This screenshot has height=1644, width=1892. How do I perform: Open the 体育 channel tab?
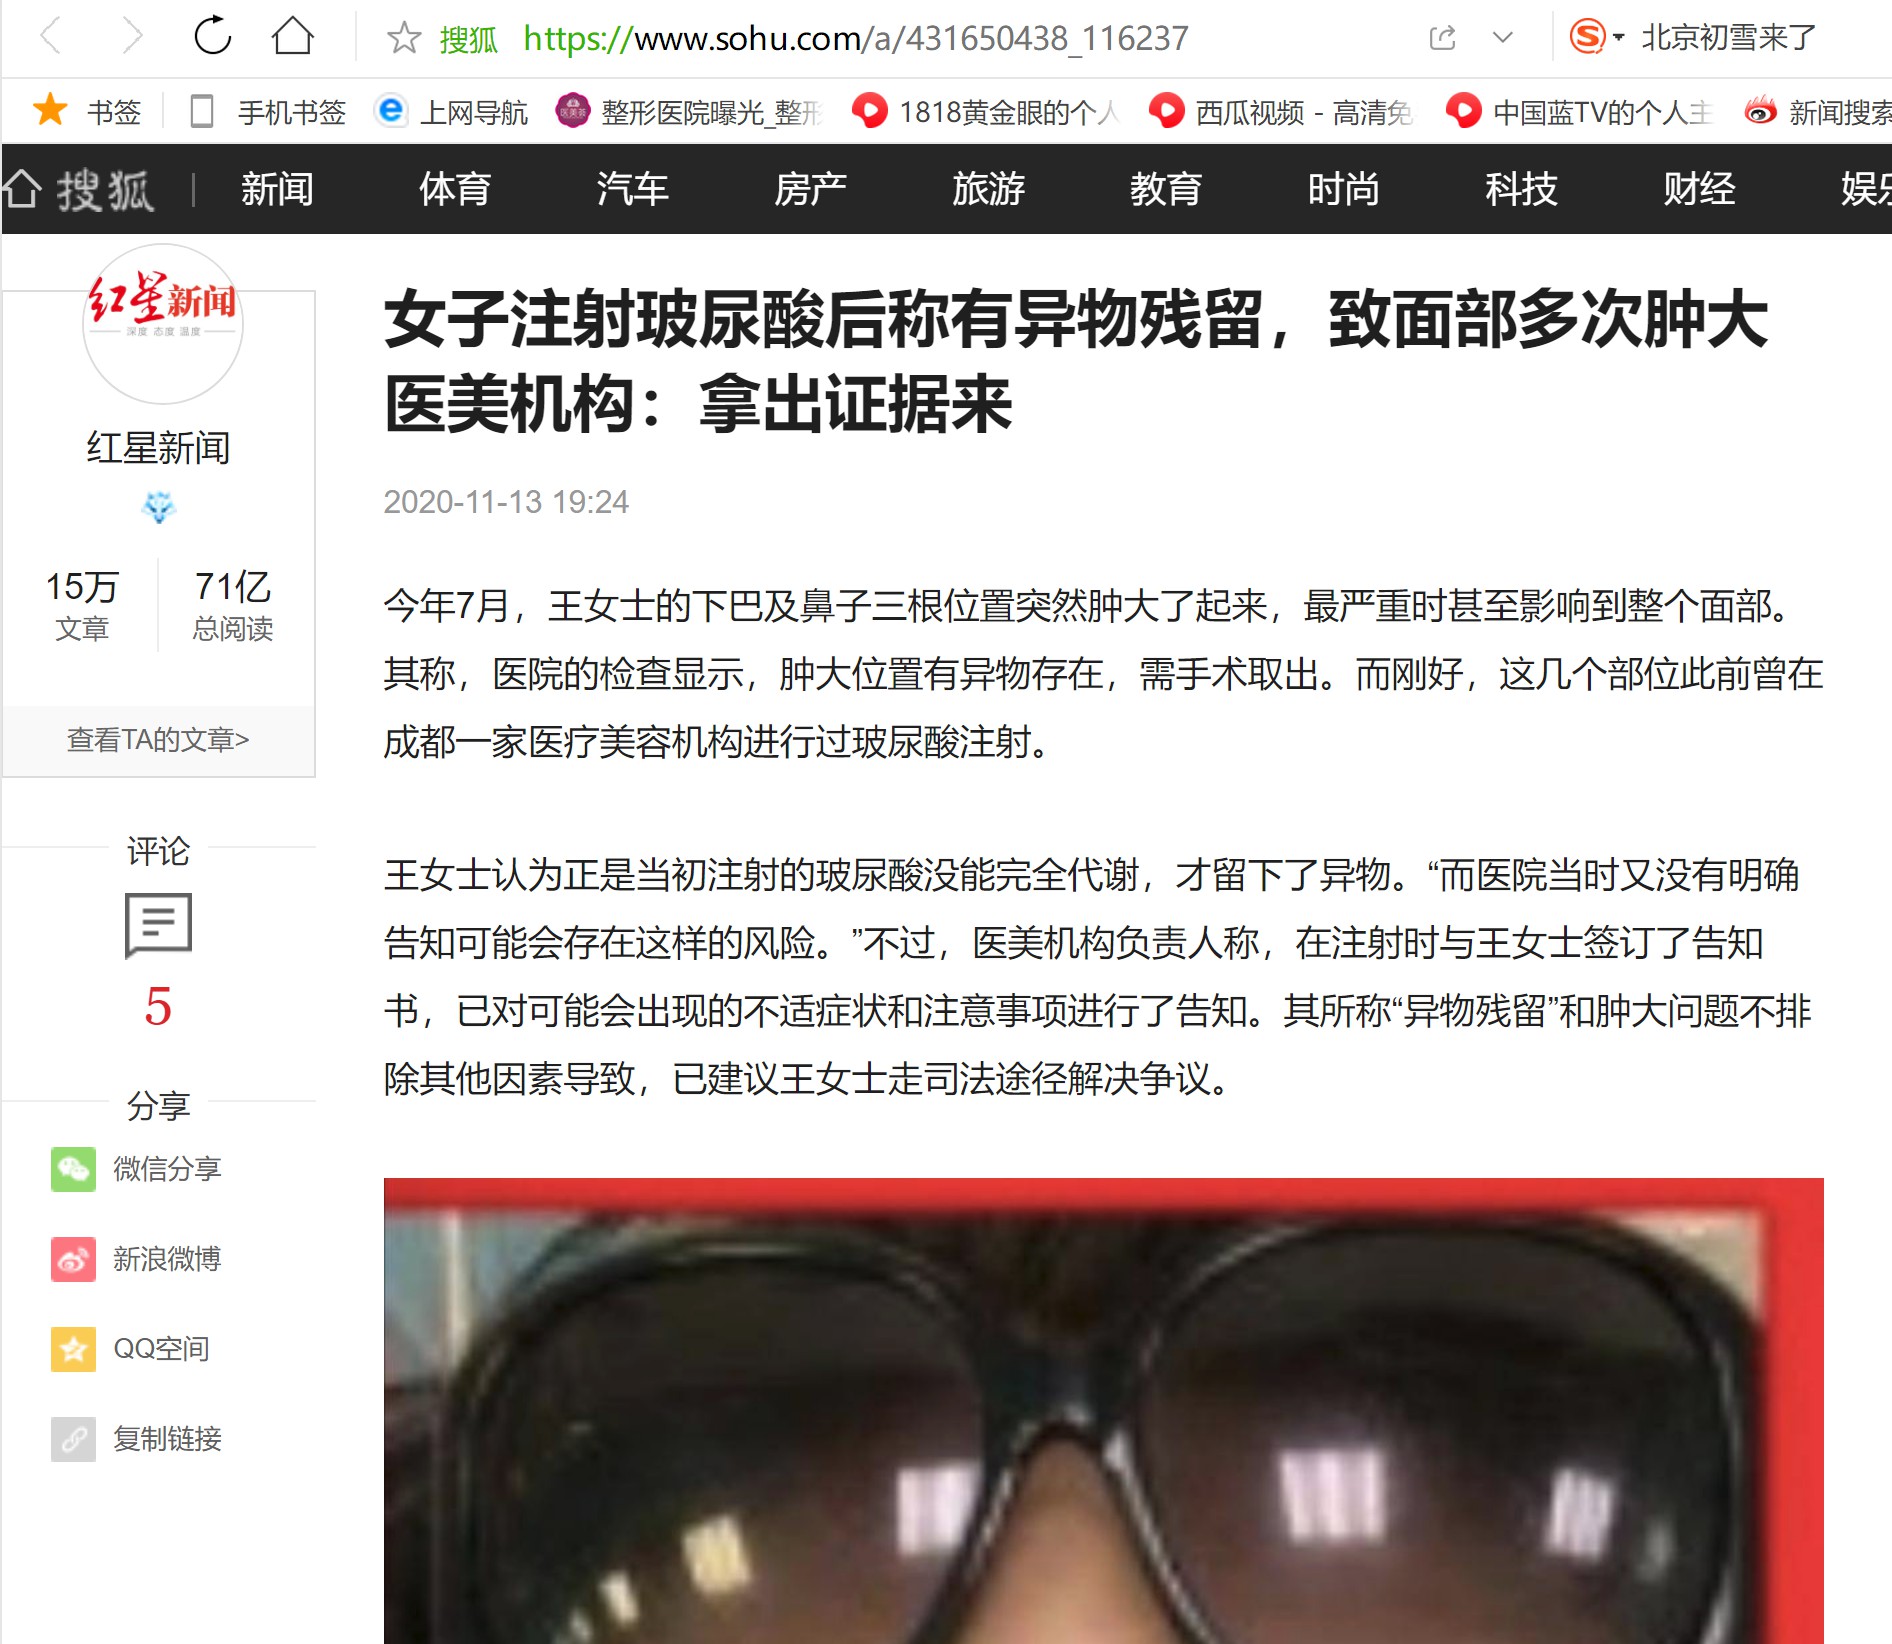click(x=455, y=189)
